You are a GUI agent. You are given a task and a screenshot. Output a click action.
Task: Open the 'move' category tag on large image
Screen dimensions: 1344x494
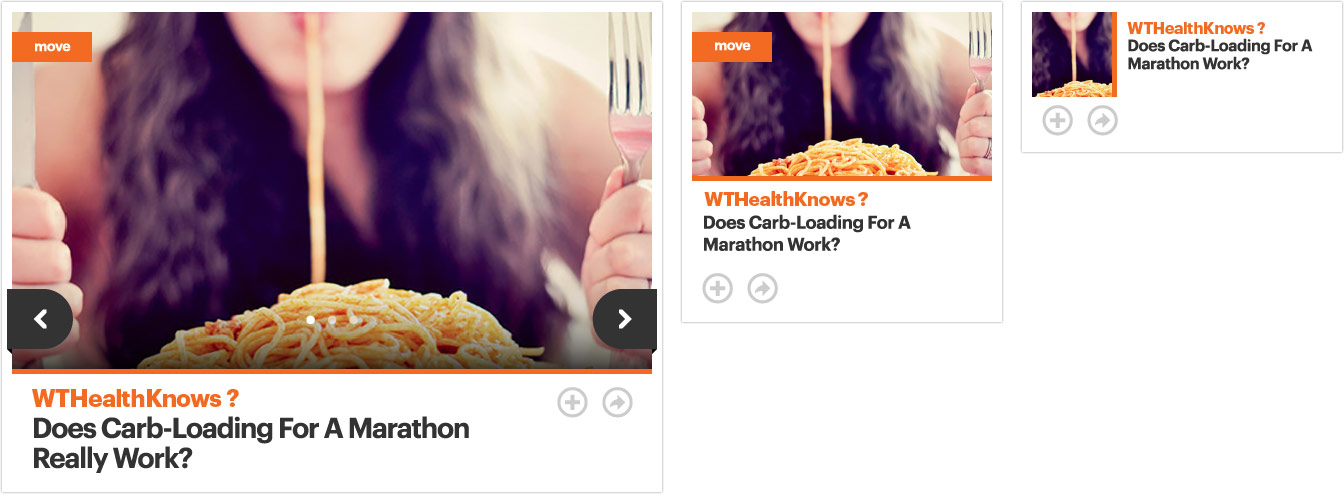[x=52, y=47]
